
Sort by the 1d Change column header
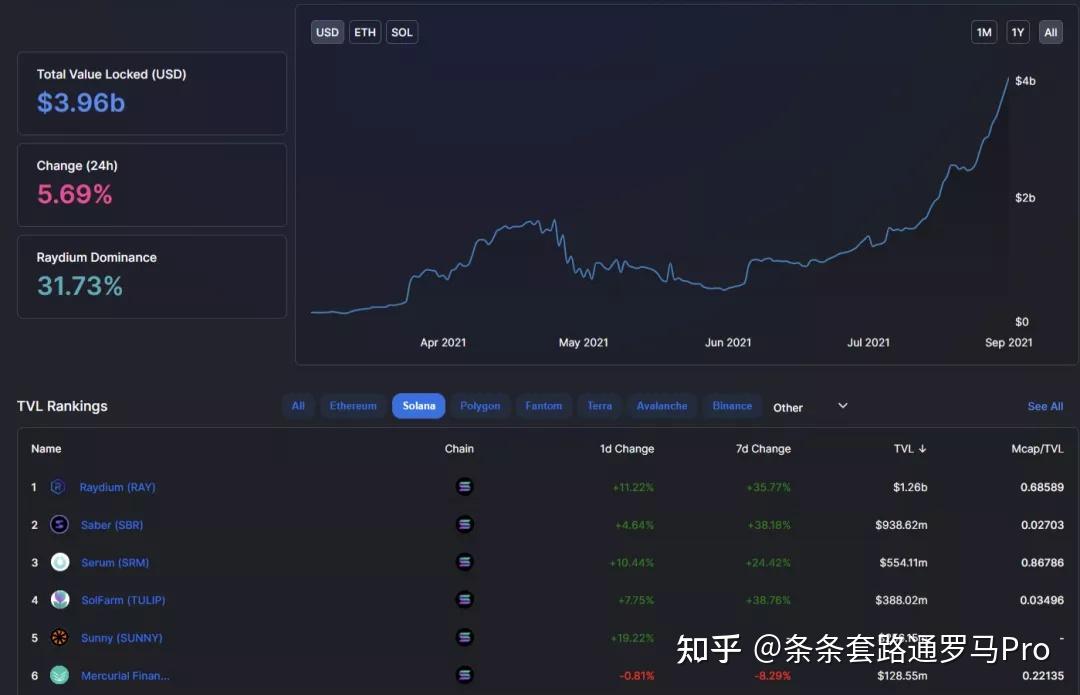click(627, 449)
